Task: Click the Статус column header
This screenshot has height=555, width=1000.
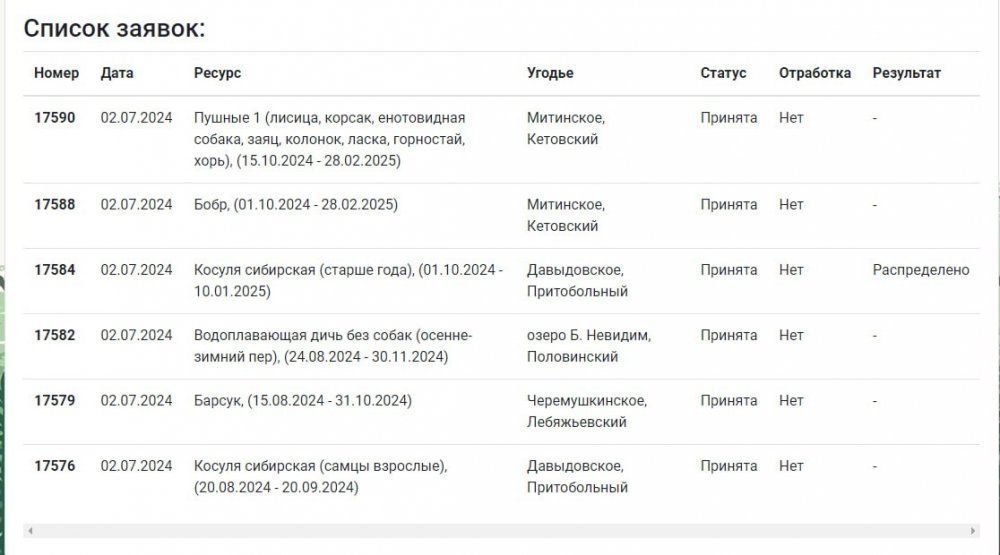Action: [x=723, y=73]
